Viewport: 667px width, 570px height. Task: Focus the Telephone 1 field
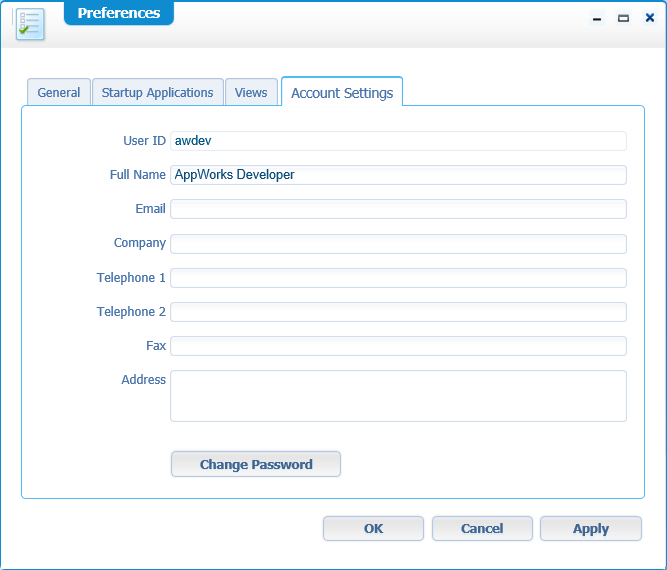pyautogui.click(x=398, y=278)
